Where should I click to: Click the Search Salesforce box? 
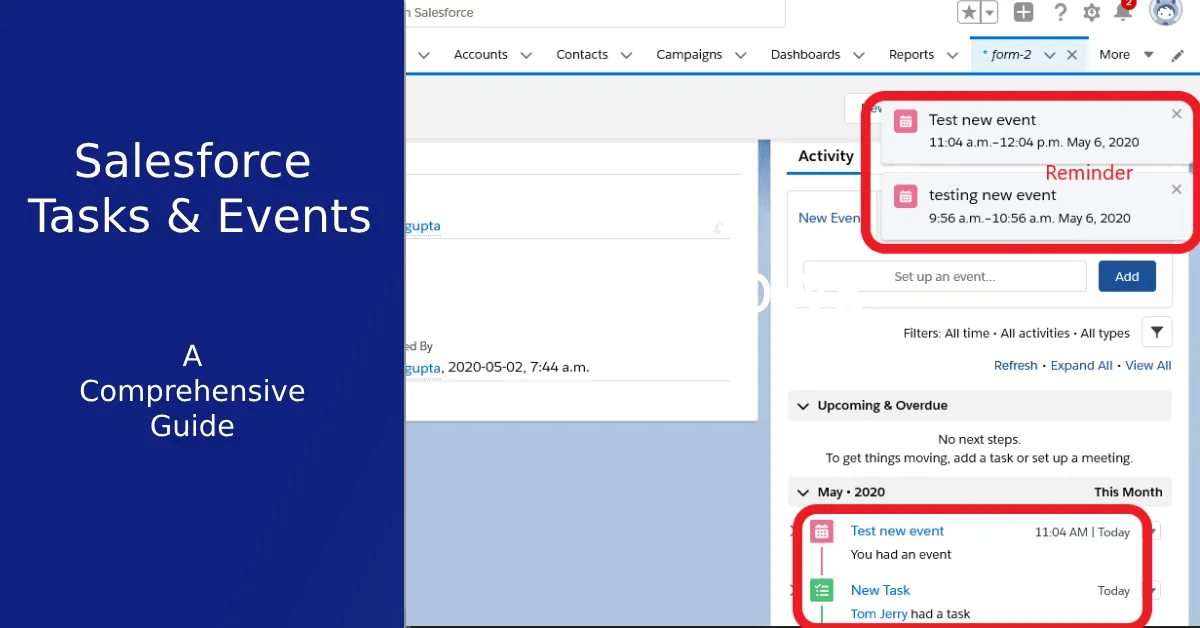(595, 13)
